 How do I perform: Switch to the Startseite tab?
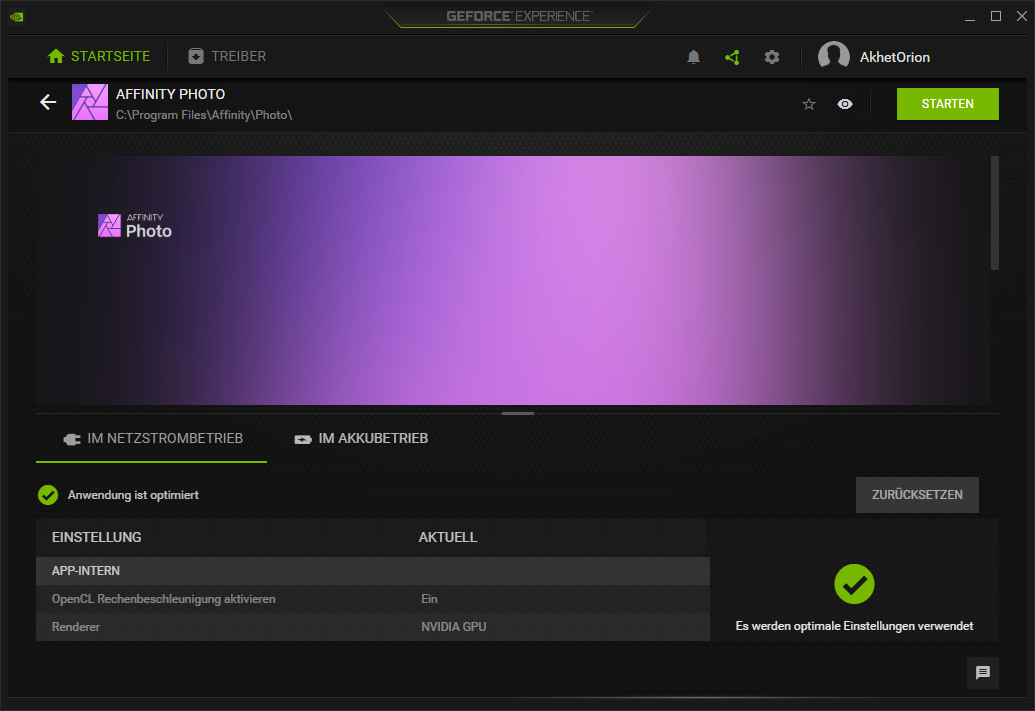[98, 56]
